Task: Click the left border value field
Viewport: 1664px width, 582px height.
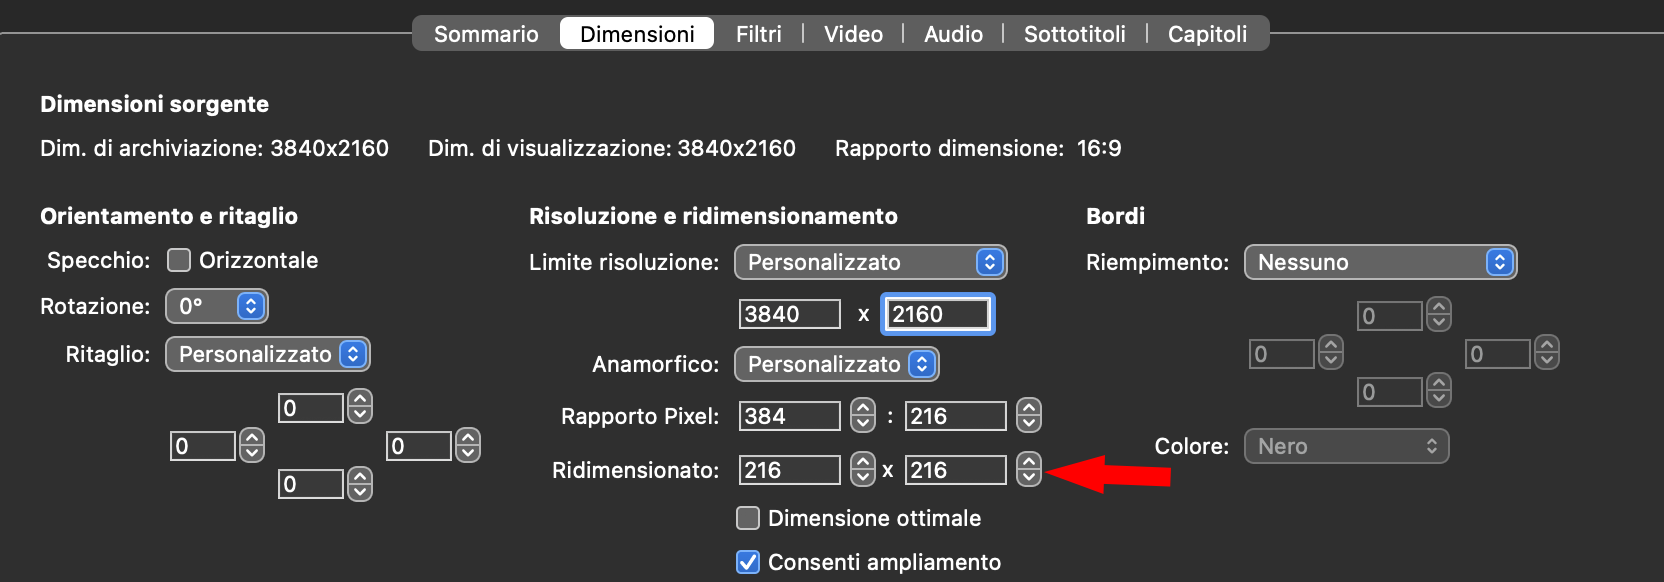Action: pyautogui.click(x=1282, y=354)
